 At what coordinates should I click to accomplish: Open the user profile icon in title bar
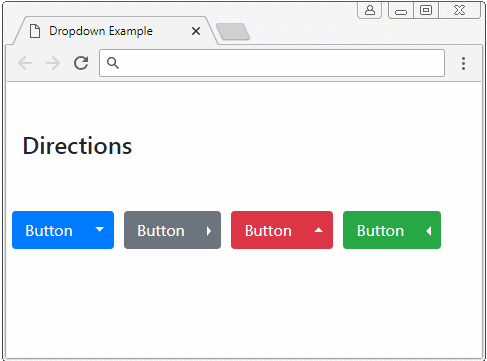[370, 10]
